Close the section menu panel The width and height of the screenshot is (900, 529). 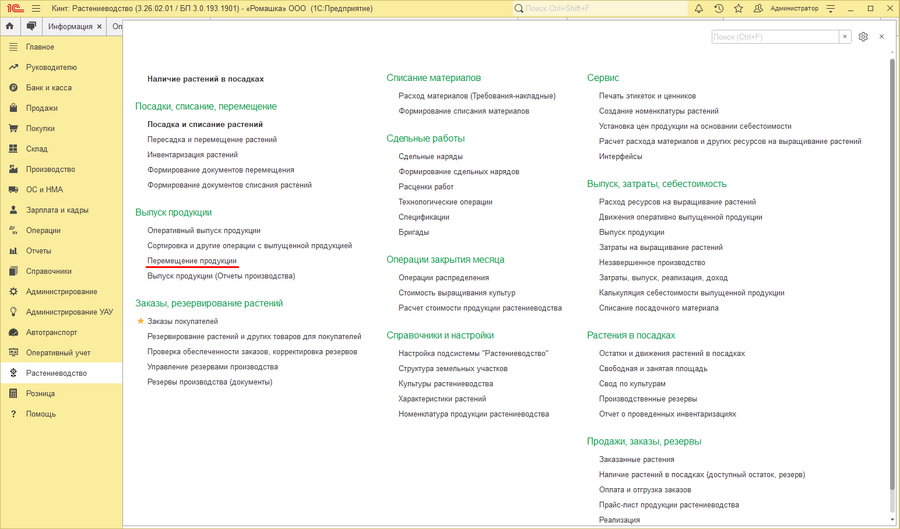point(882,37)
